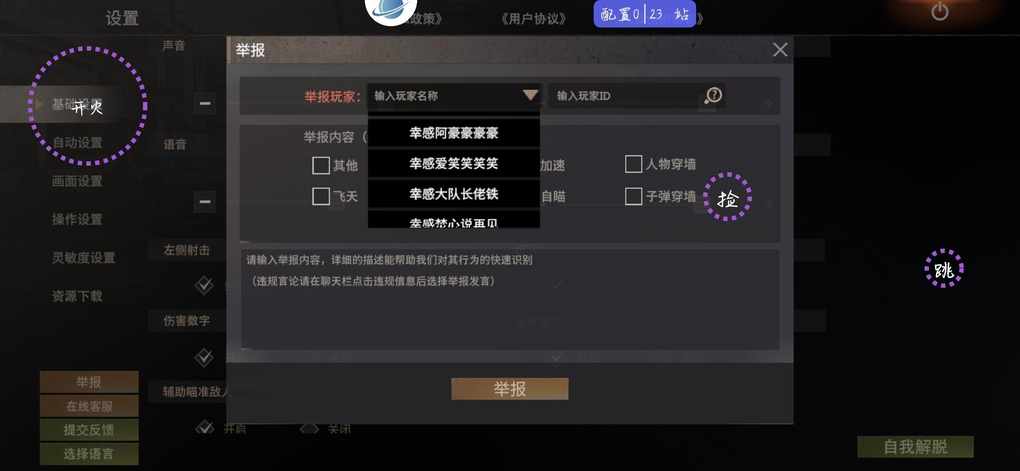1020x471 pixels.
Task: Check the 其他 checkbox
Action: 321,165
